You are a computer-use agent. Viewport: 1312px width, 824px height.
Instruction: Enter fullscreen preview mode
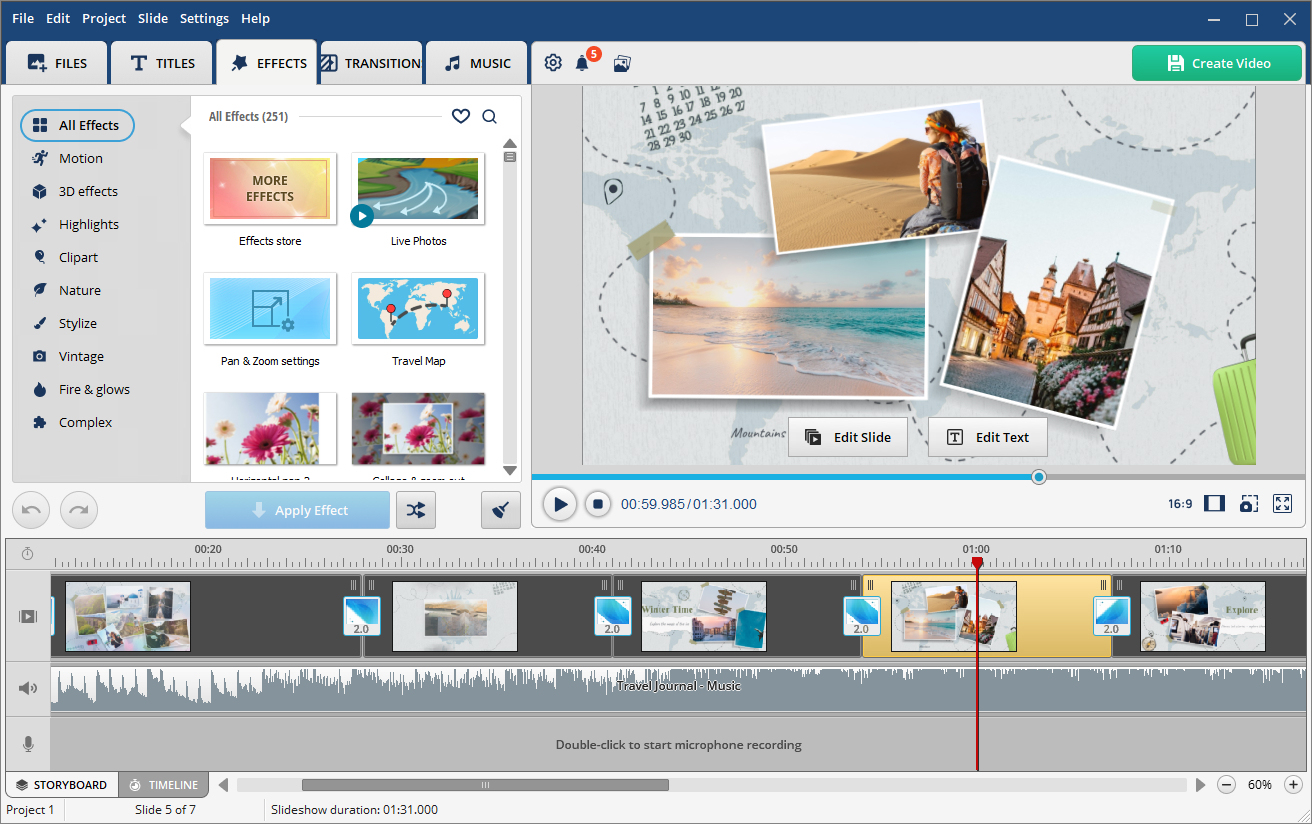1282,504
